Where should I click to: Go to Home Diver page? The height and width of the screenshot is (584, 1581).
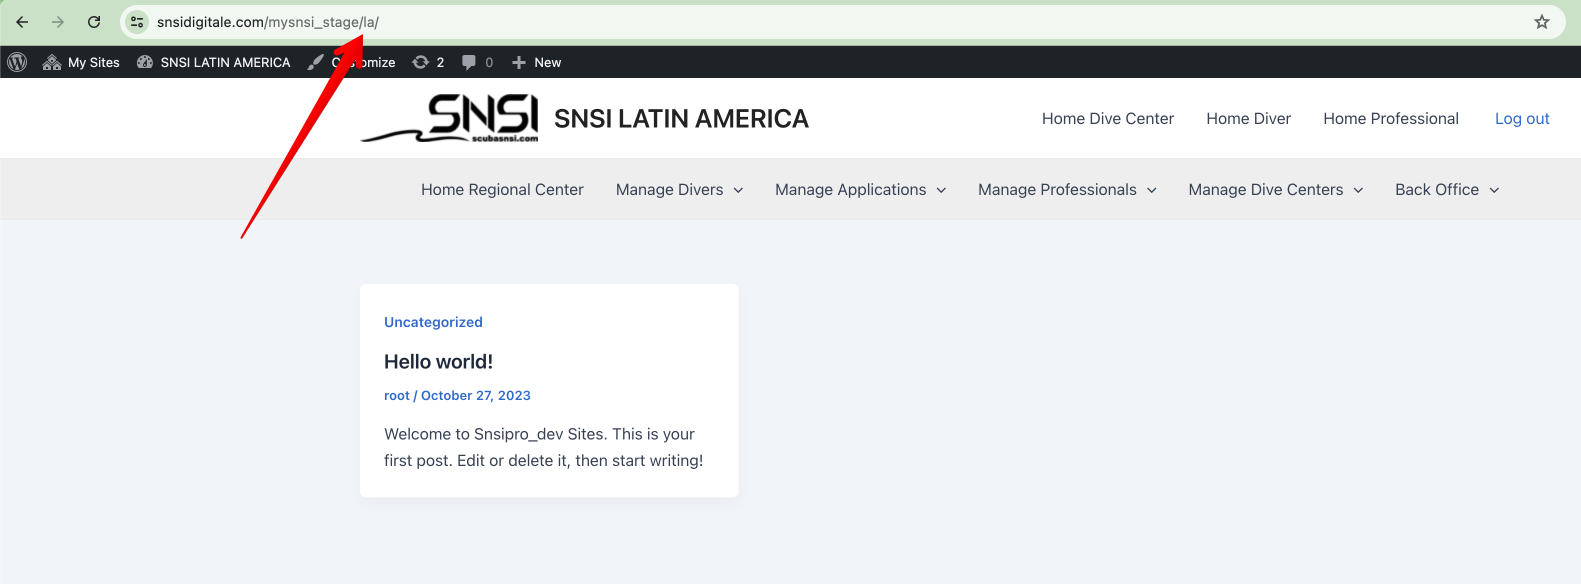(1248, 118)
